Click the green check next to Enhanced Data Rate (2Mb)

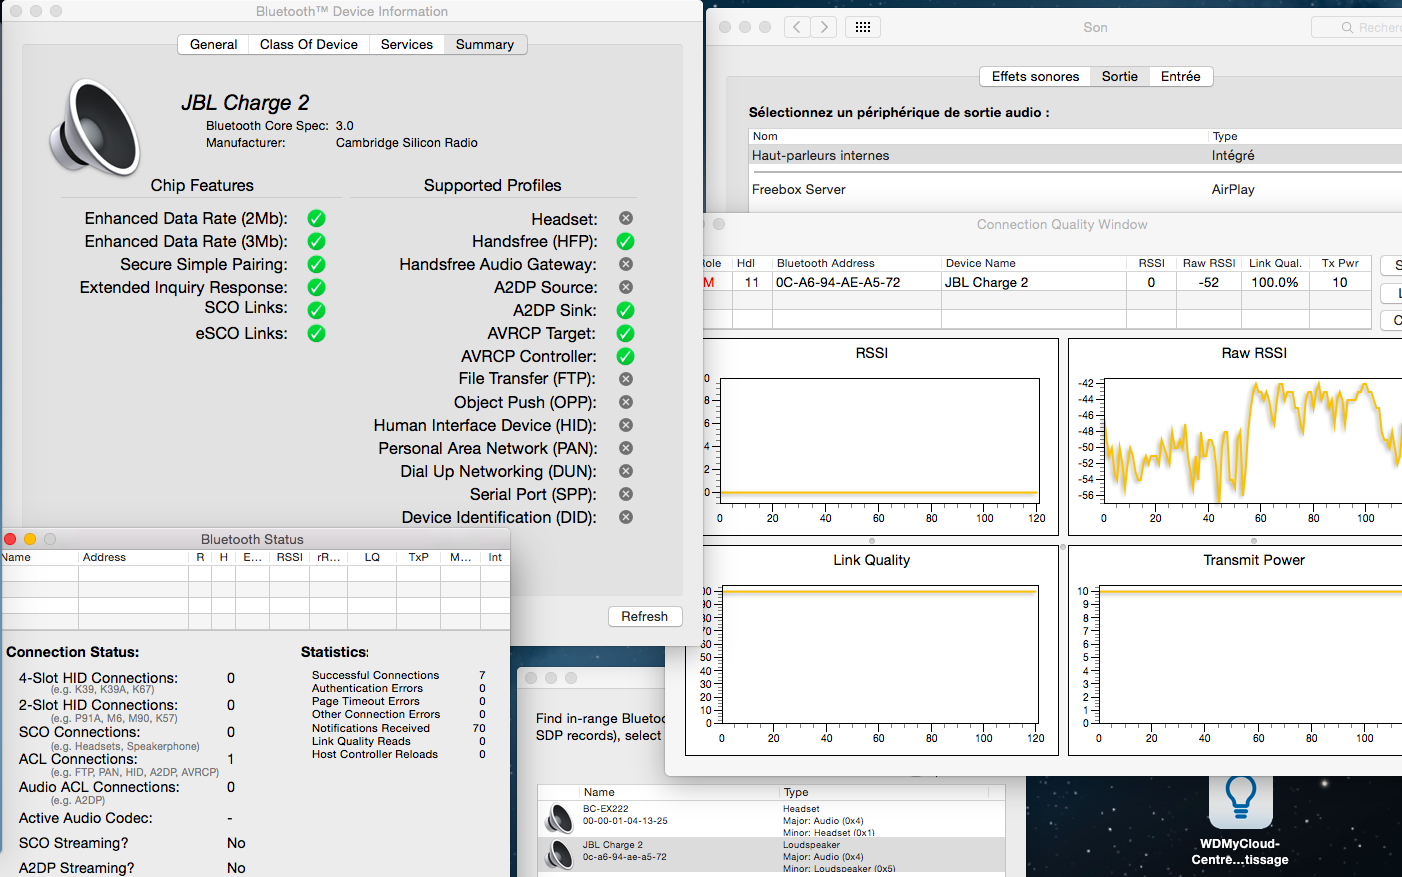coord(316,218)
